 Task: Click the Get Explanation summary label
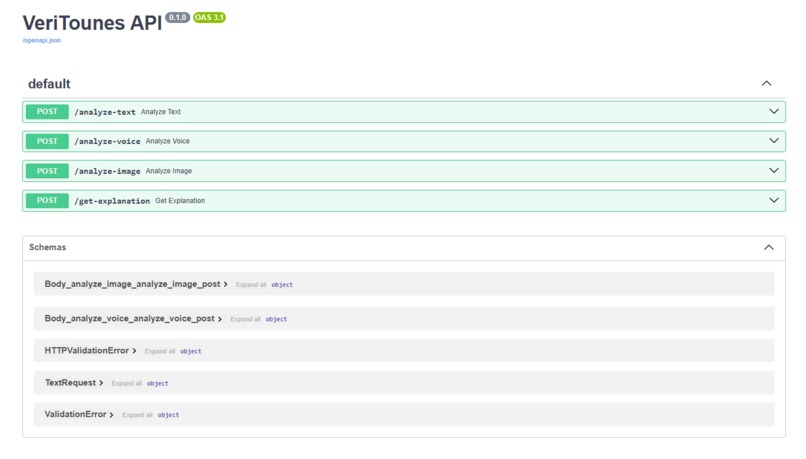pyautogui.click(x=180, y=200)
